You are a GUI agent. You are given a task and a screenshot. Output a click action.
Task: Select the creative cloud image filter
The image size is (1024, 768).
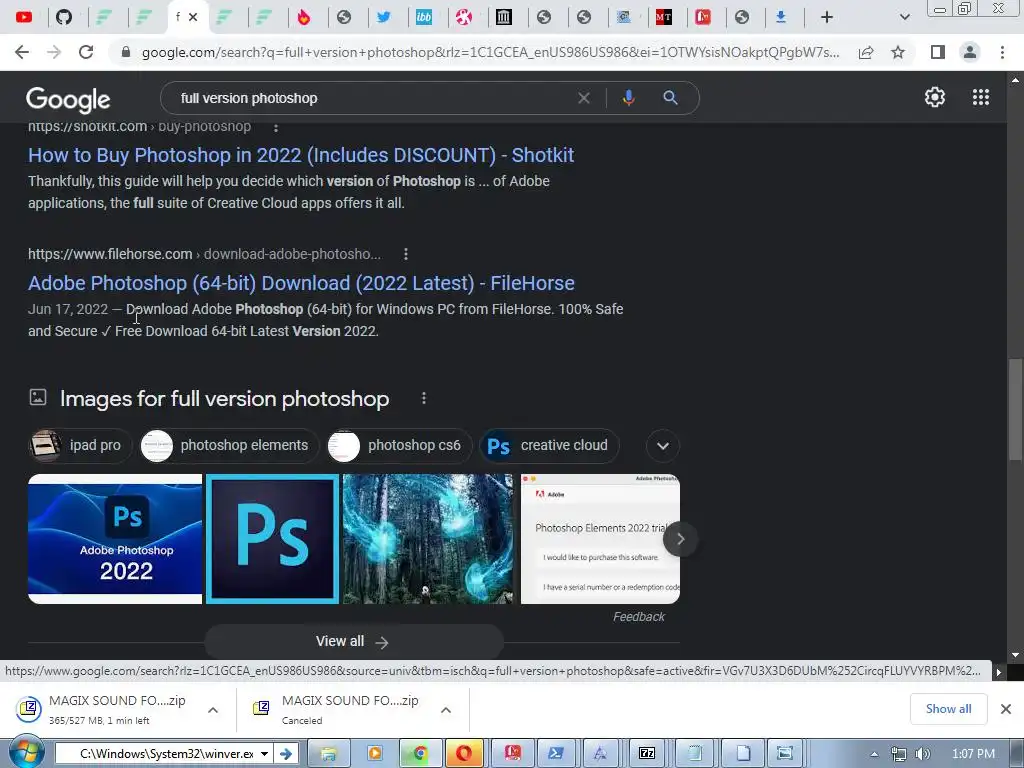549,445
